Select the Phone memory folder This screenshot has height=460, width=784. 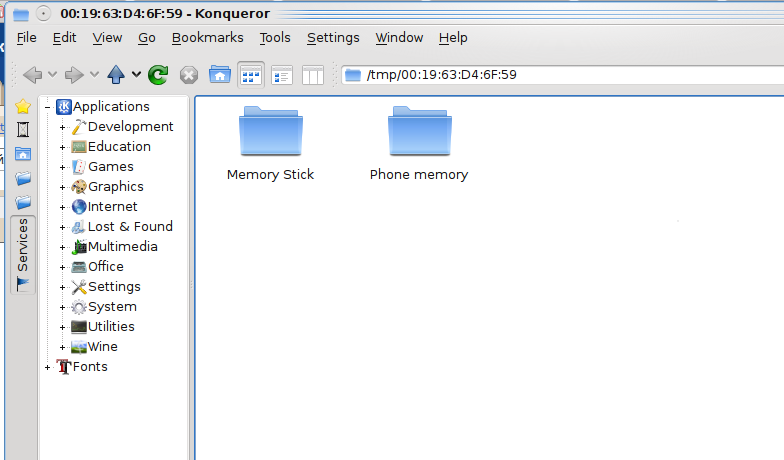(x=419, y=144)
